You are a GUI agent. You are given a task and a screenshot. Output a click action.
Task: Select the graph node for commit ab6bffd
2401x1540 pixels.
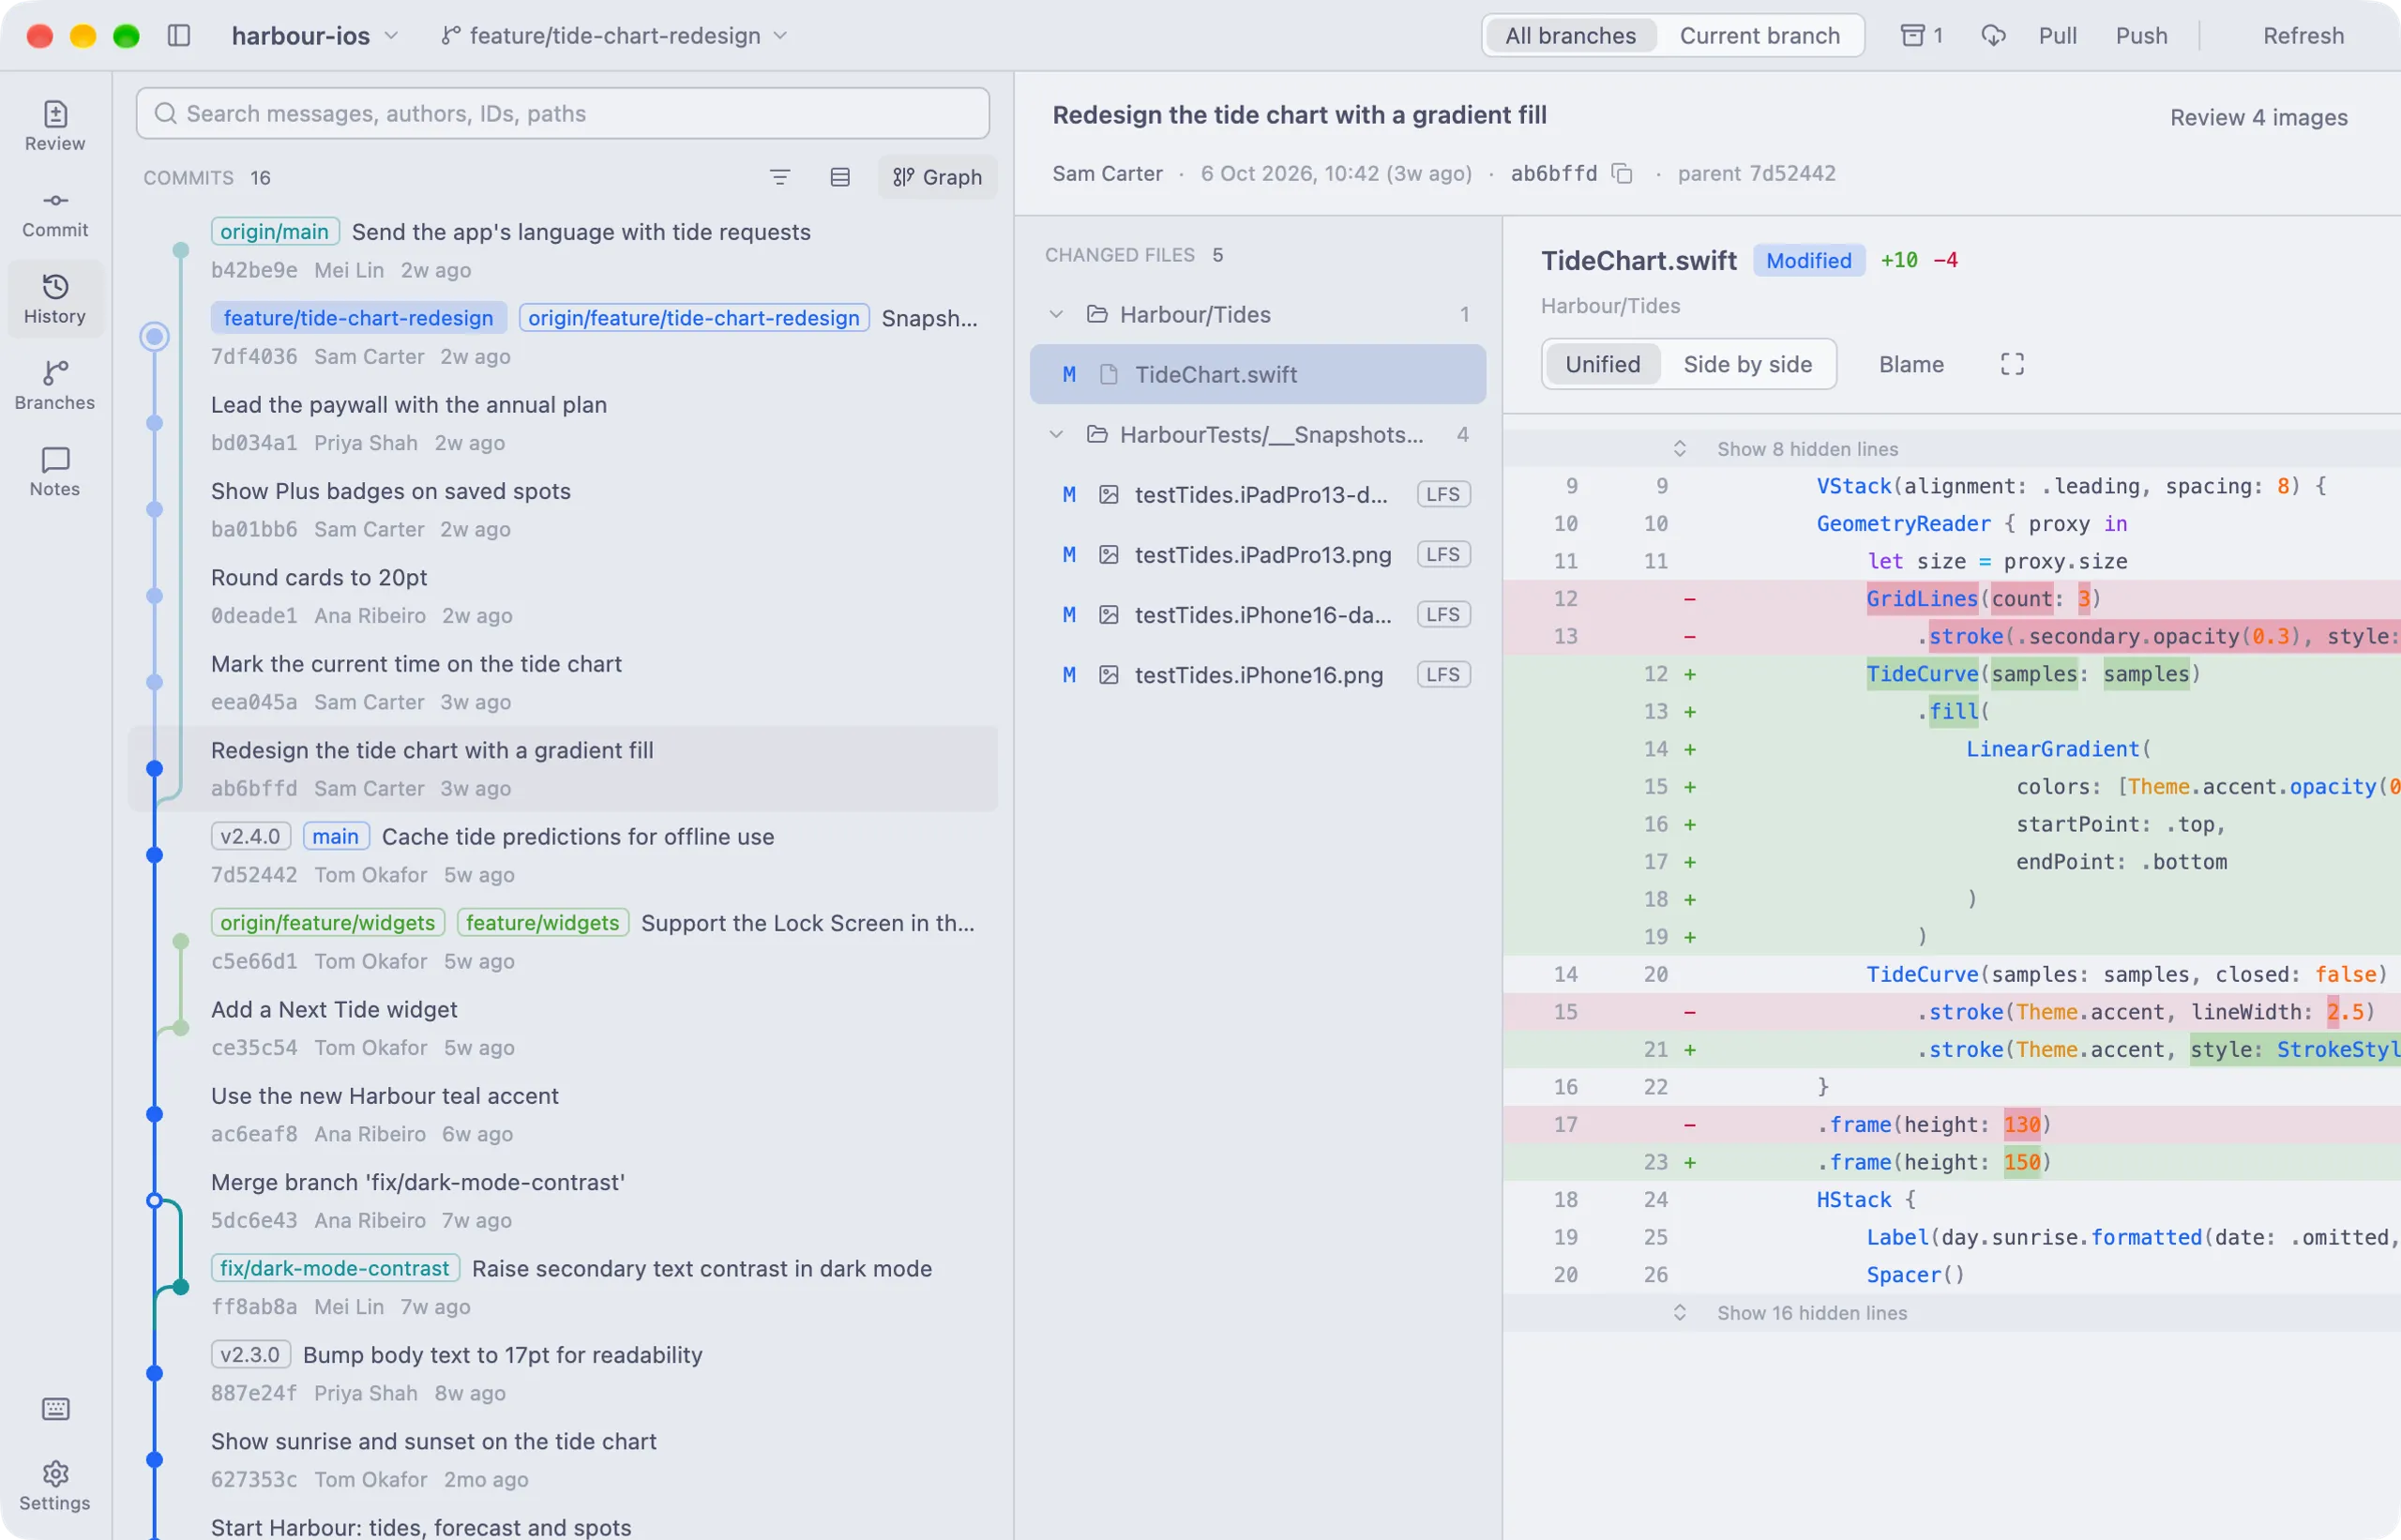click(x=154, y=769)
